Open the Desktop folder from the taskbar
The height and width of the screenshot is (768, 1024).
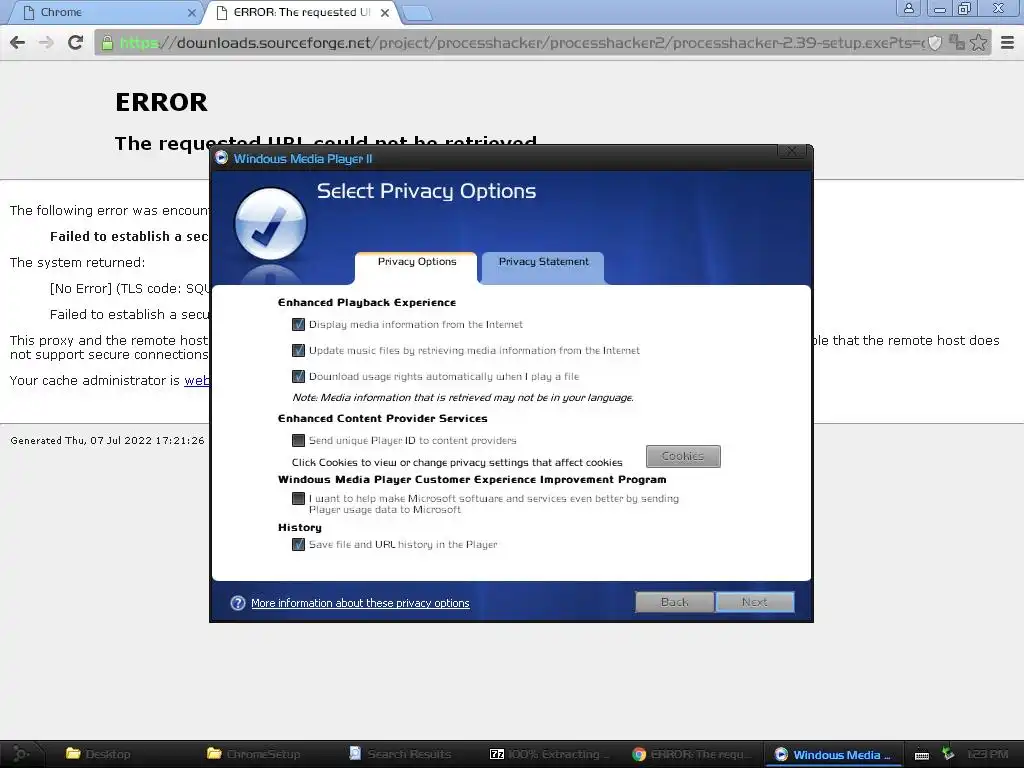tap(98, 754)
